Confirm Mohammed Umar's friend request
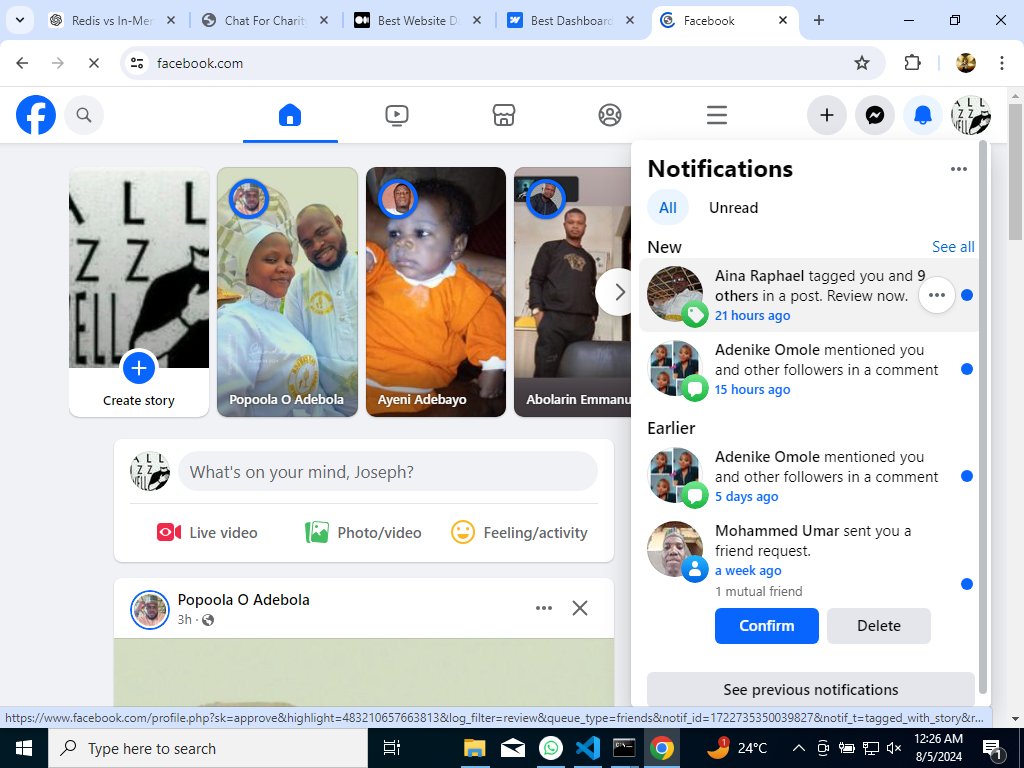The height and width of the screenshot is (768, 1024). pos(766,626)
